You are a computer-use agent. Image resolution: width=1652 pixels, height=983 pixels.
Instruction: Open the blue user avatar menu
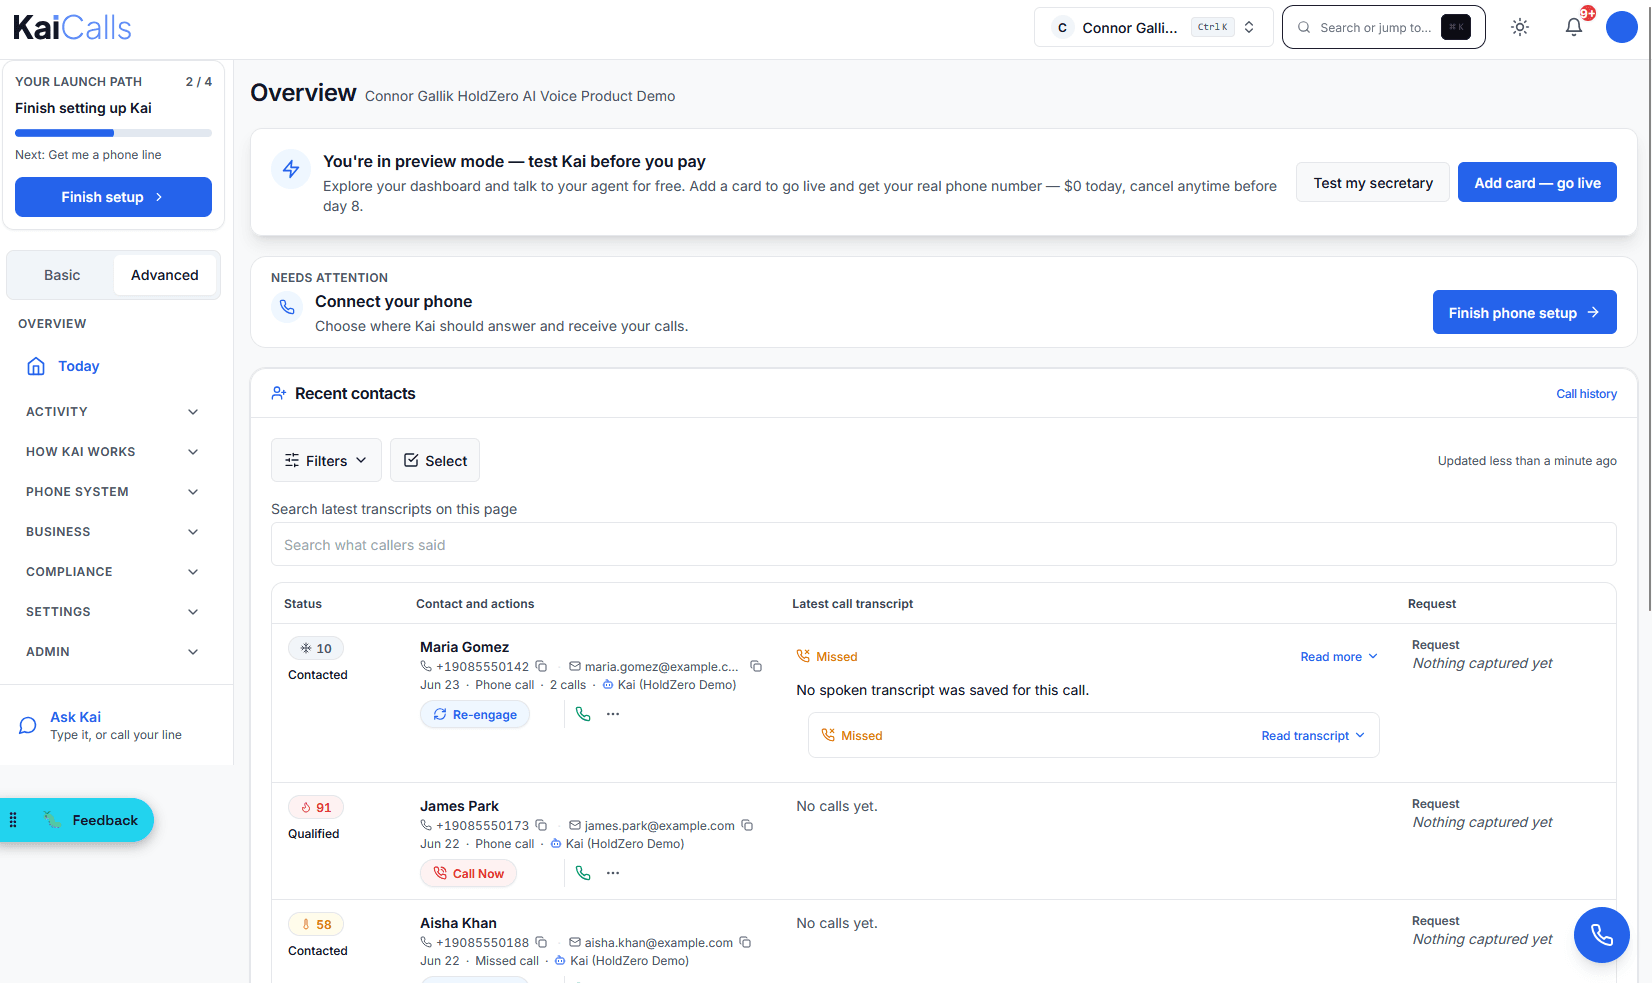click(1621, 28)
